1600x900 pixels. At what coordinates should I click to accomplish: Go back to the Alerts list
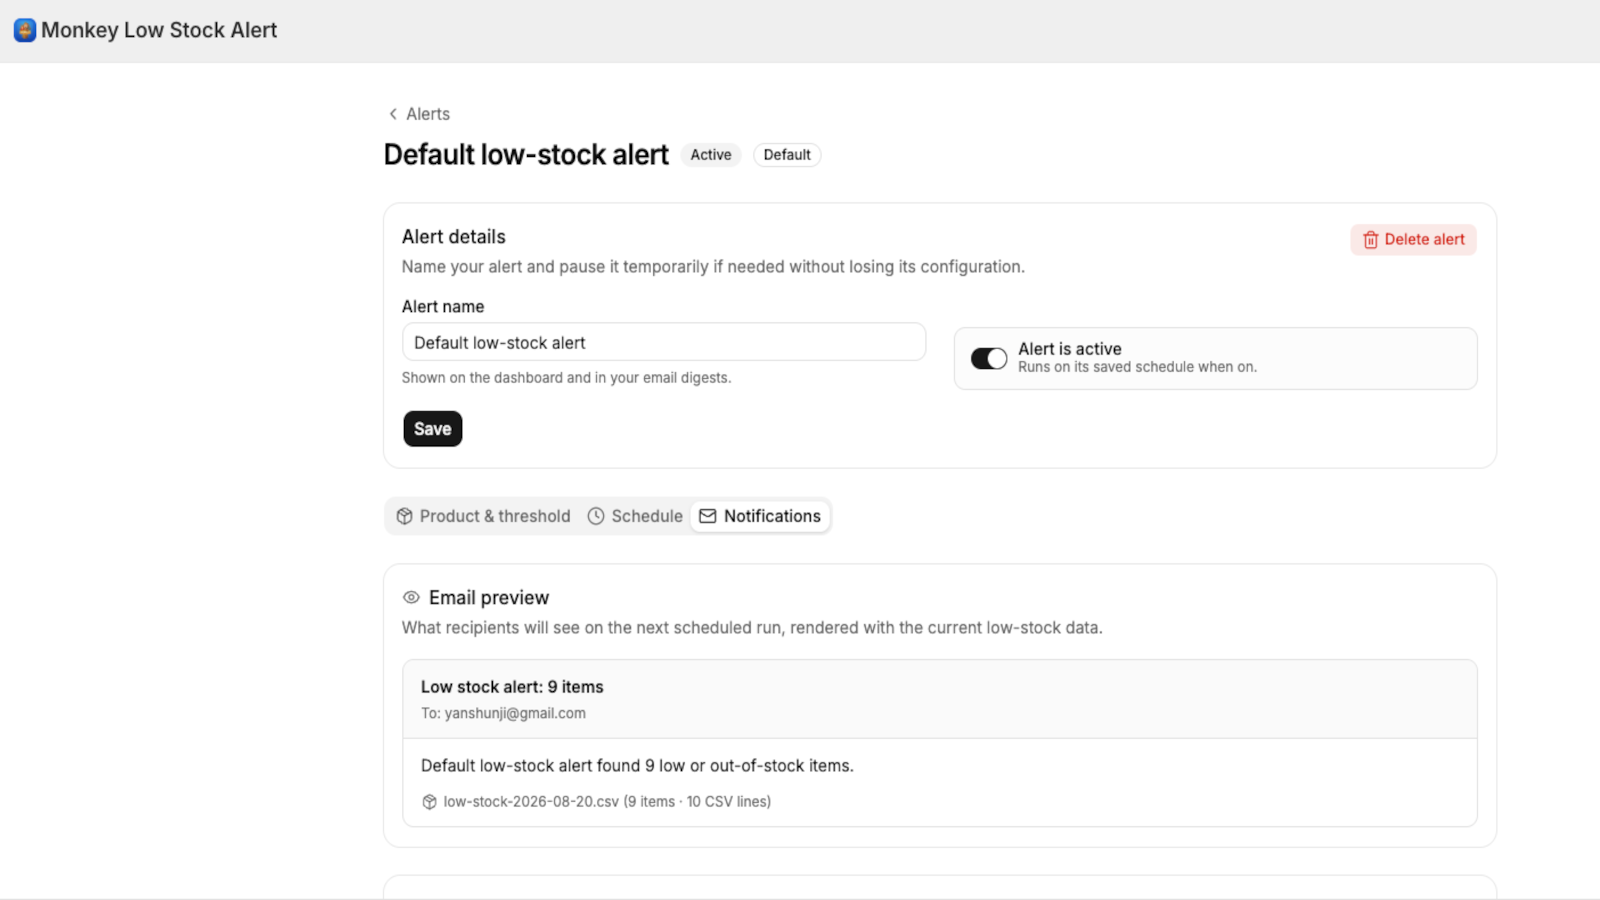(419, 114)
